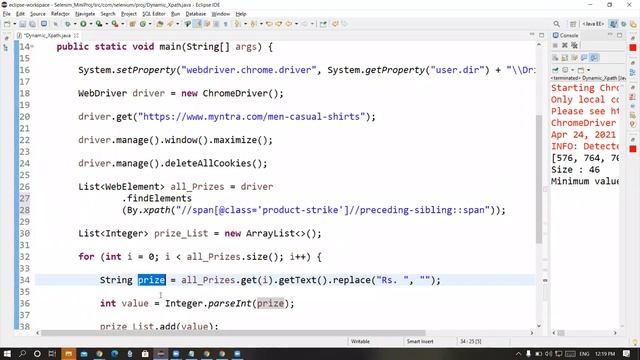The width and height of the screenshot is (640, 360).
Task: Click the Forward navigation arrow icon
Action: [x=304, y=24]
